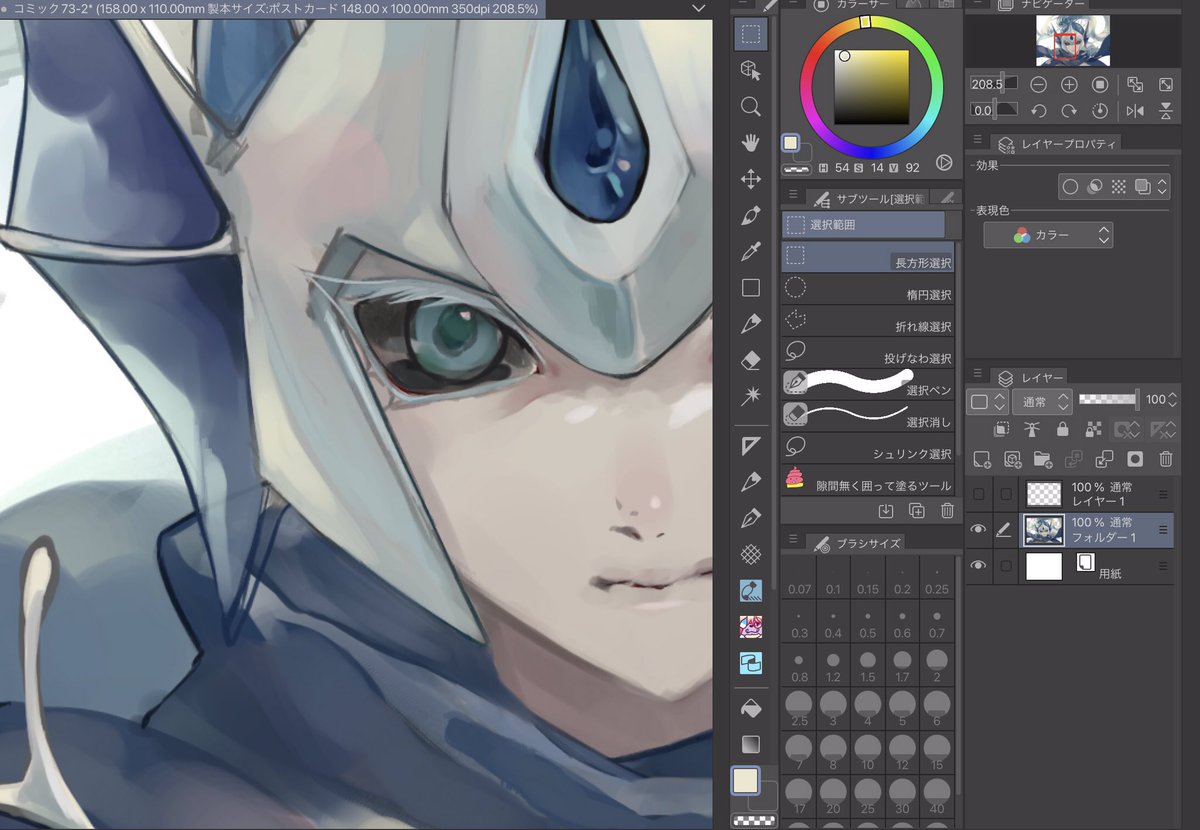Open the layer palette color dropdown beside 通常
Viewport: 1200px width, 830px height.
point(988,401)
